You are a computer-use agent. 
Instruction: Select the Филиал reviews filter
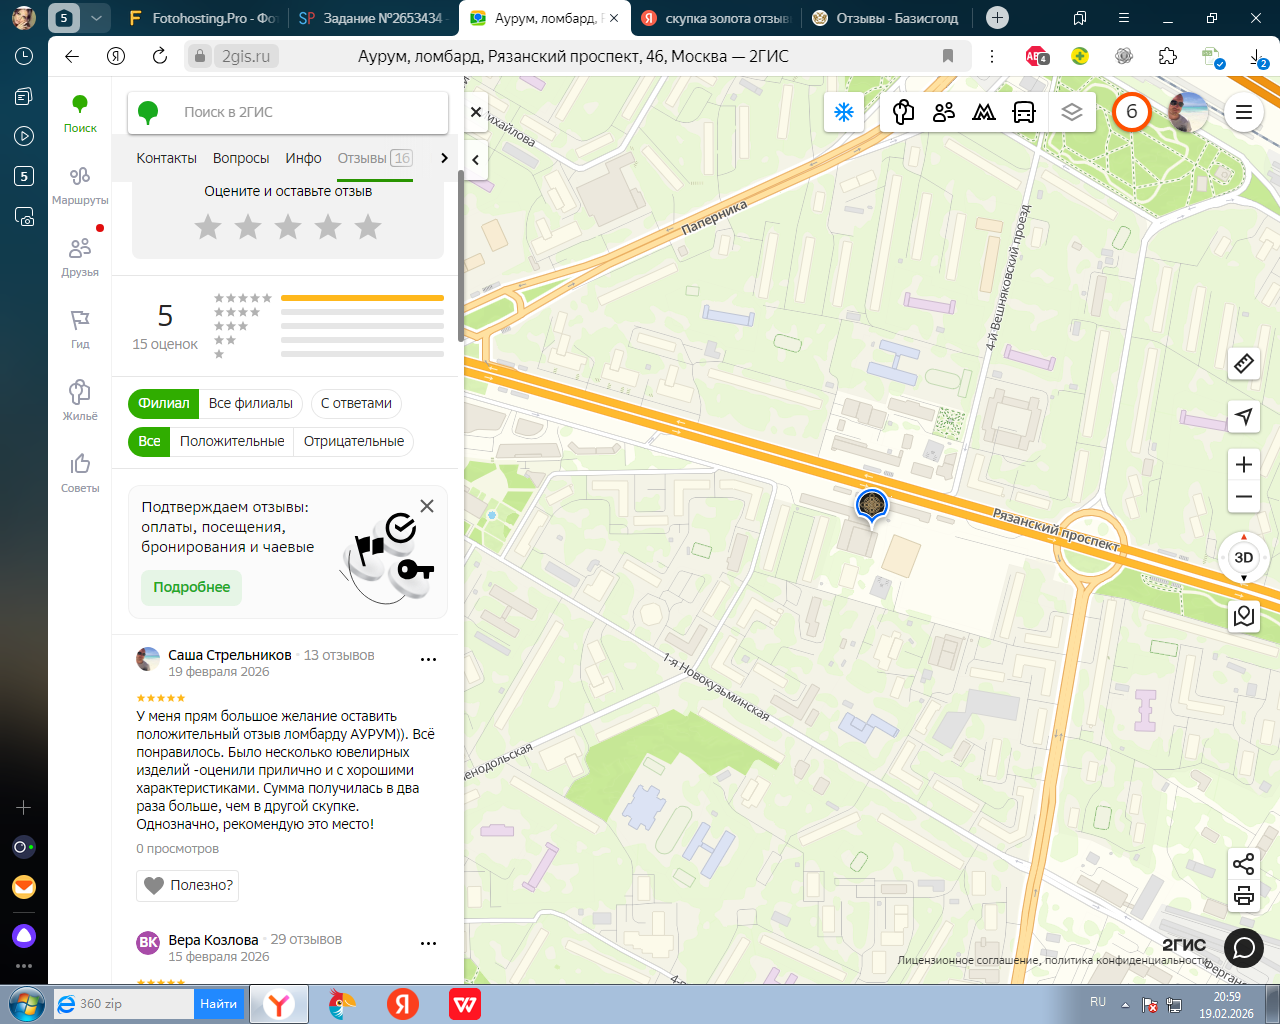tap(164, 403)
